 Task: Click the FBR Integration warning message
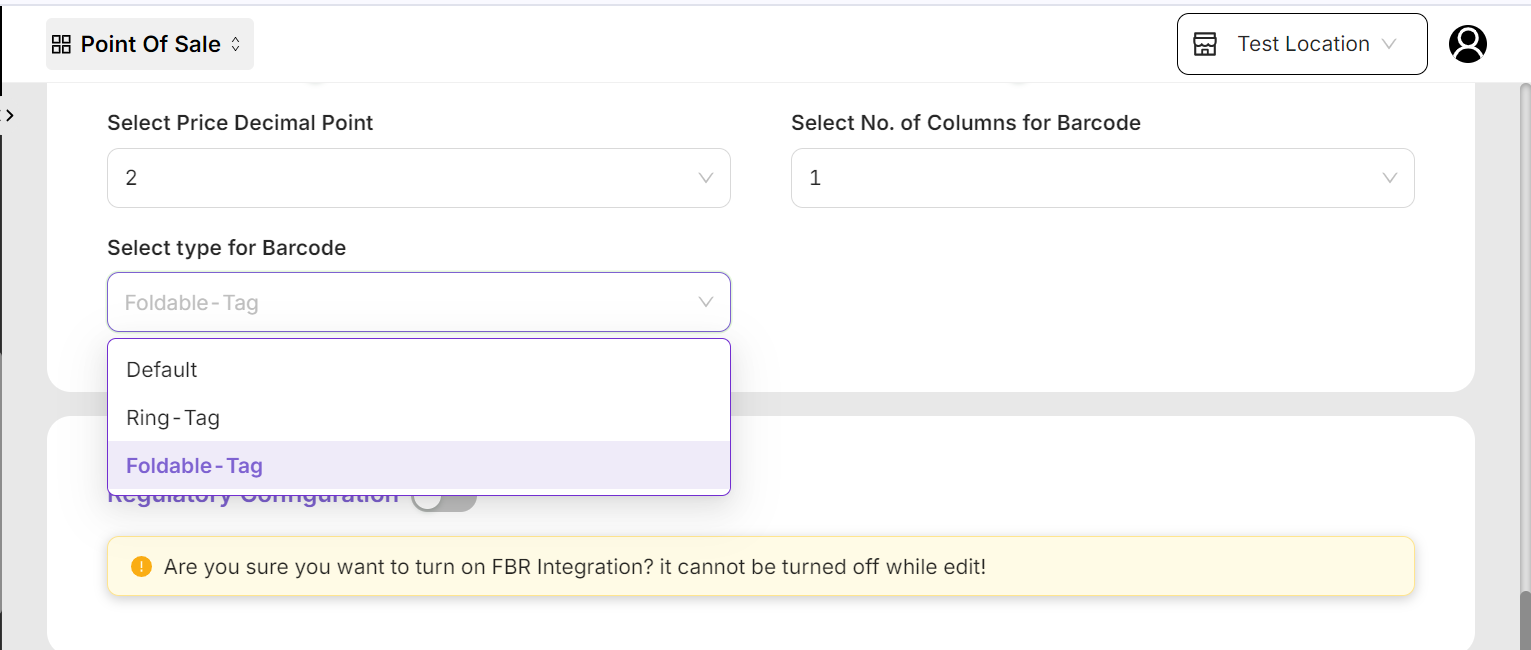click(x=574, y=567)
